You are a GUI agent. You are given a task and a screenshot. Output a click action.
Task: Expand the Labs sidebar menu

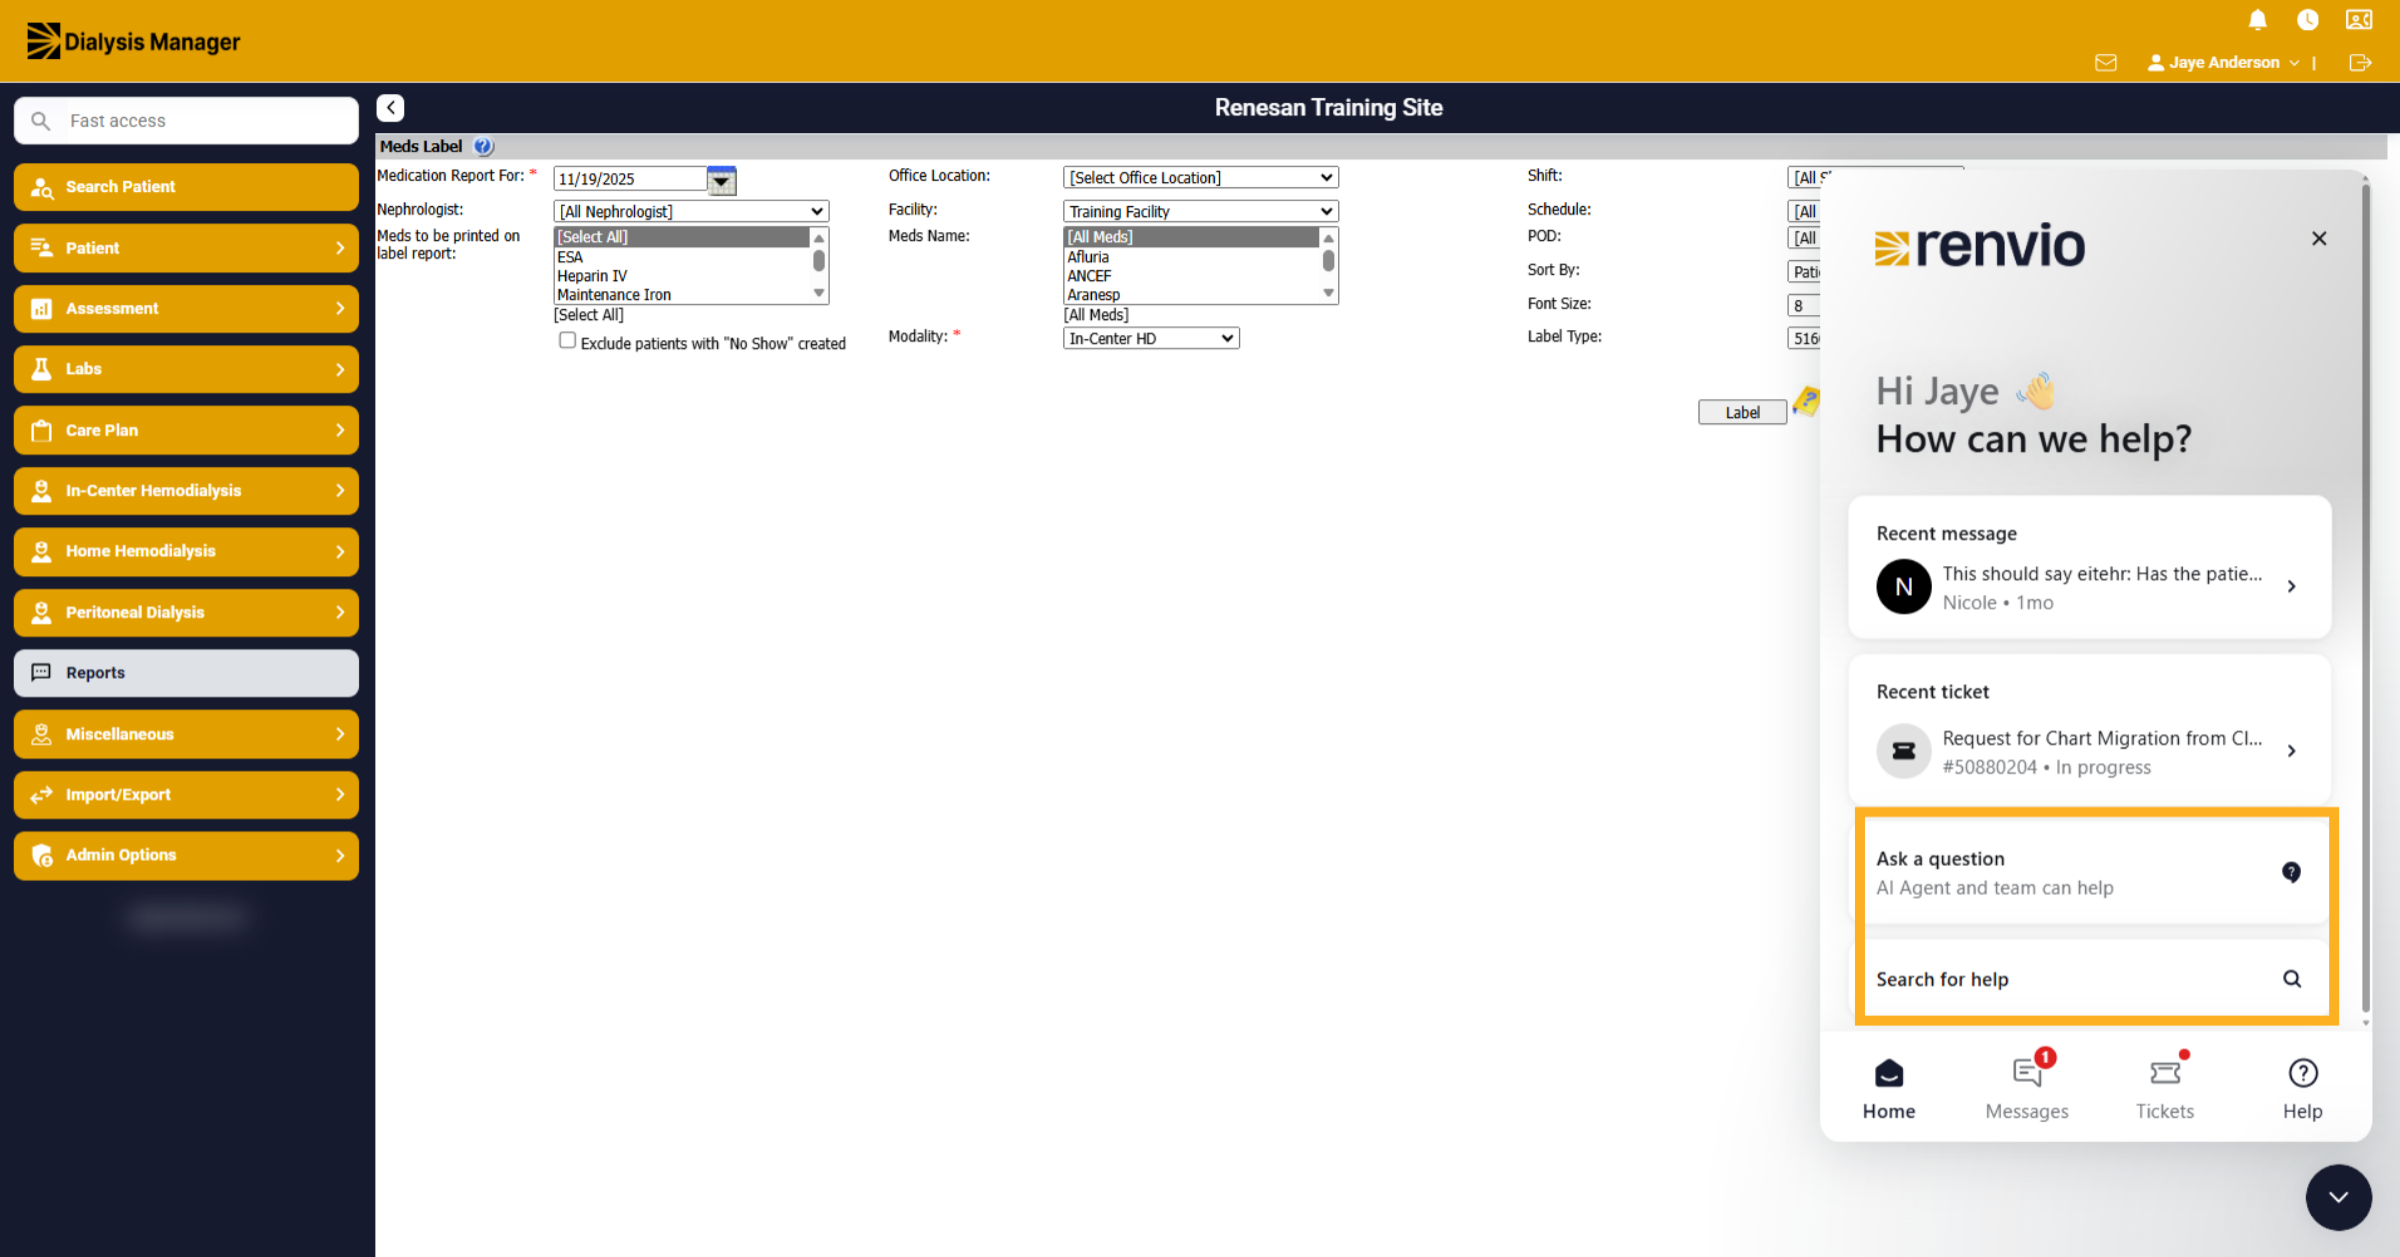click(186, 370)
